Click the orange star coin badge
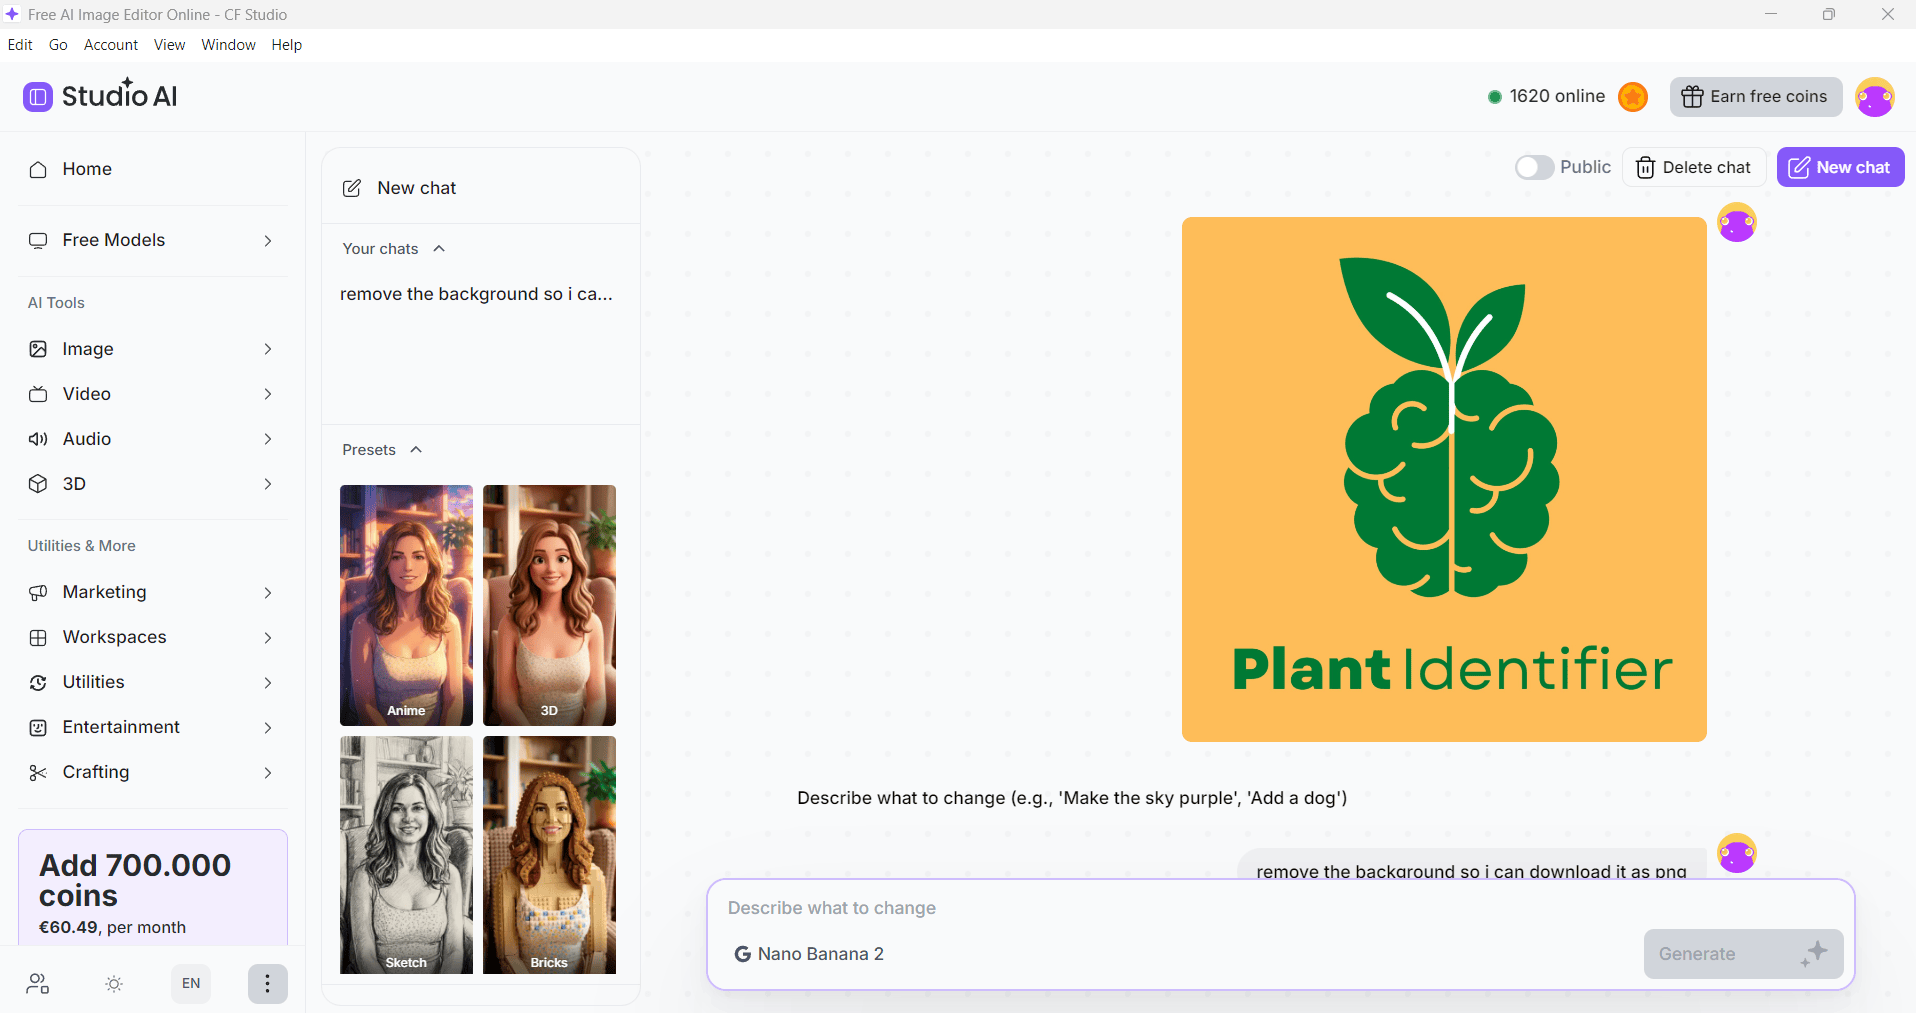The image size is (1916, 1013). 1633,97
